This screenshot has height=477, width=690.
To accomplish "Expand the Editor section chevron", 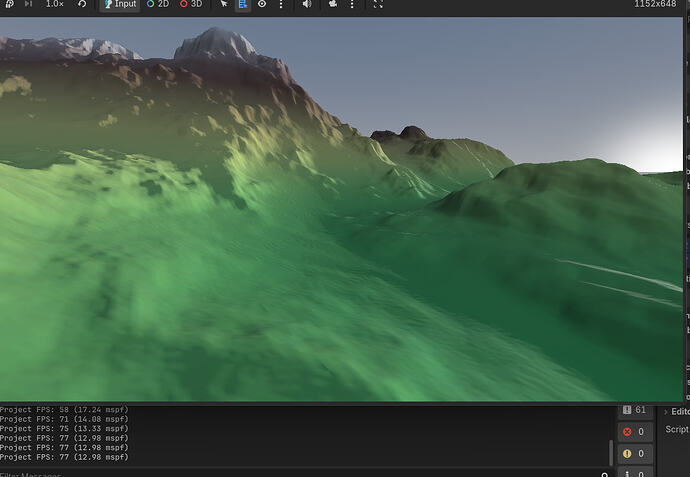I will coord(665,412).
